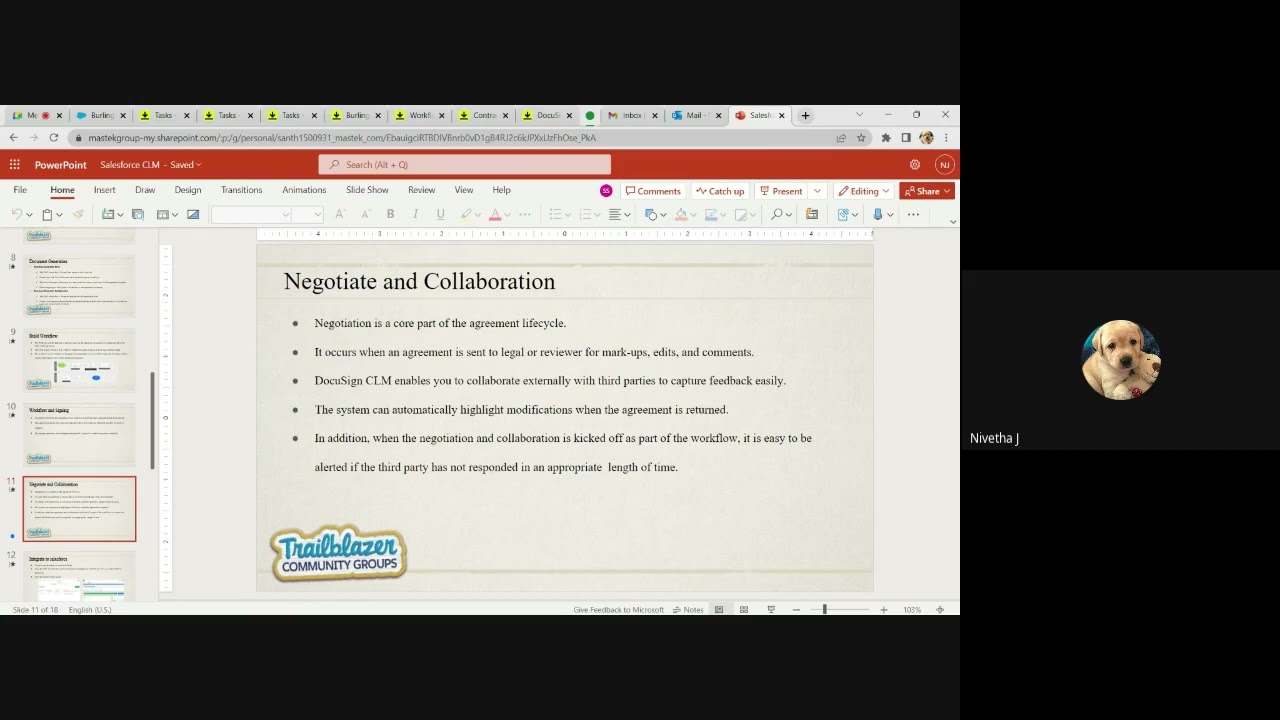Click Fit slide to window icon

pos(940,609)
